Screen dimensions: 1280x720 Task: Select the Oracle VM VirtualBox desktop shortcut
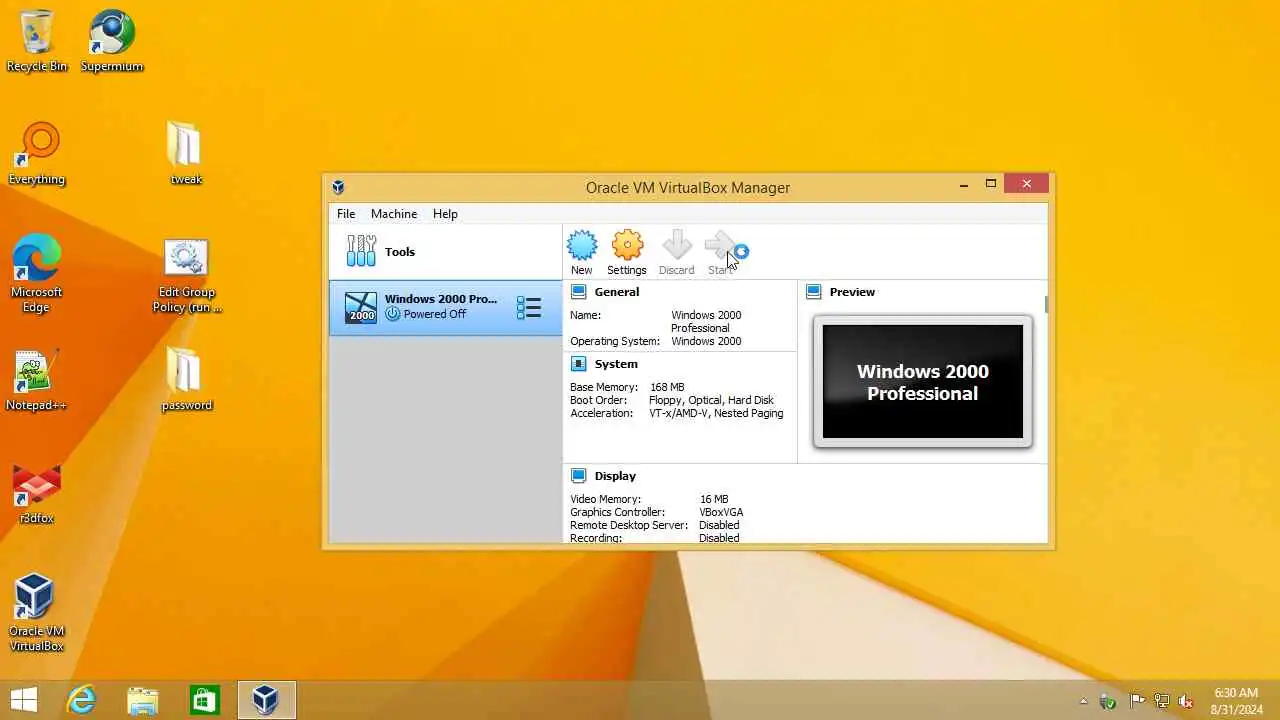pyautogui.click(x=37, y=611)
